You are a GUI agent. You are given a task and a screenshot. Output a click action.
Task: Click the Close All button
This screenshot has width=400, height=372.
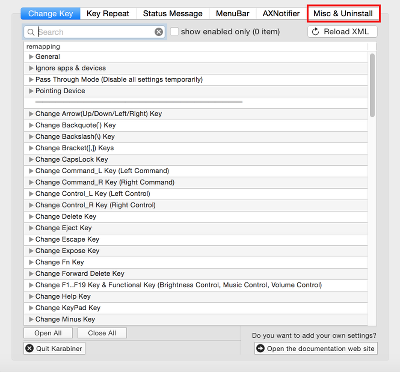click(102, 333)
